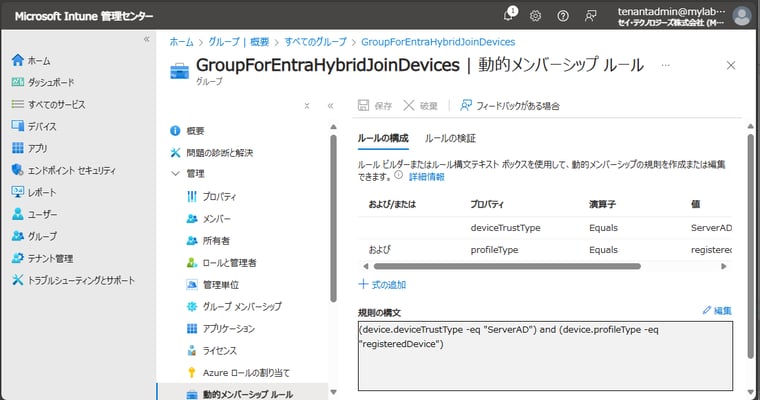Click group menu scroll down arrow
Viewport: 760px width, 400px height.
[x=333, y=392]
